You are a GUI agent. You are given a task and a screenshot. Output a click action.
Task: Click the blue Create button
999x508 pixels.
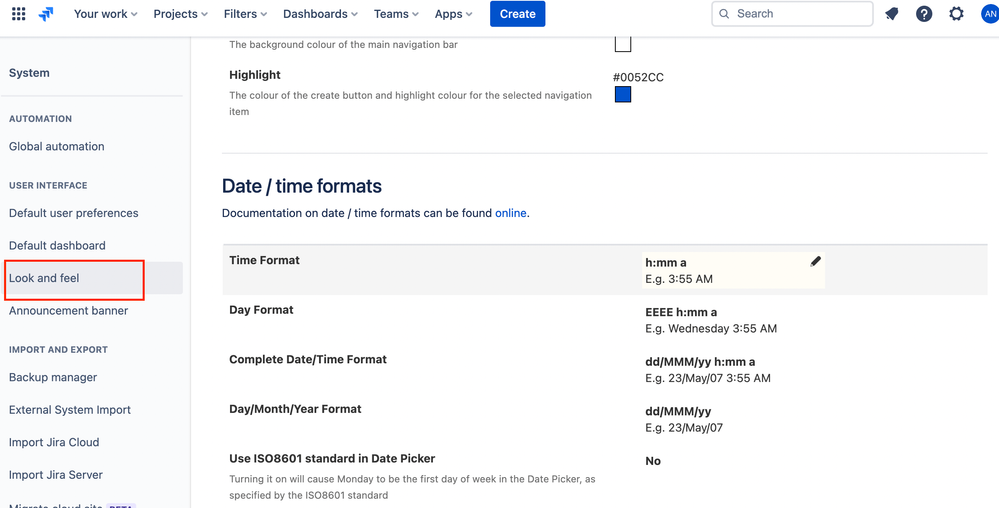[517, 14]
